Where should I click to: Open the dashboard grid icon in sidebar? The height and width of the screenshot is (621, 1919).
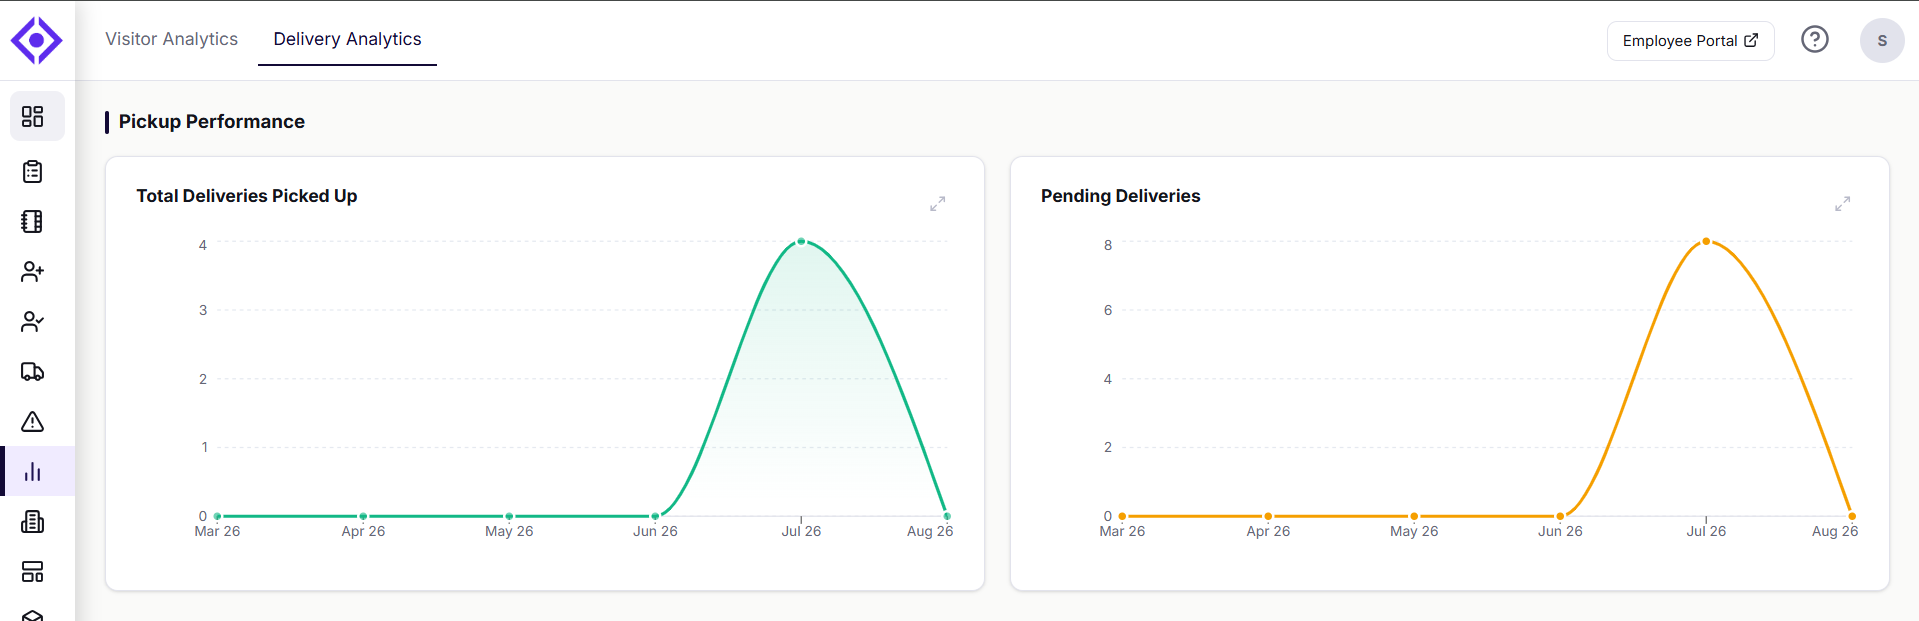(x=33, y=117)
